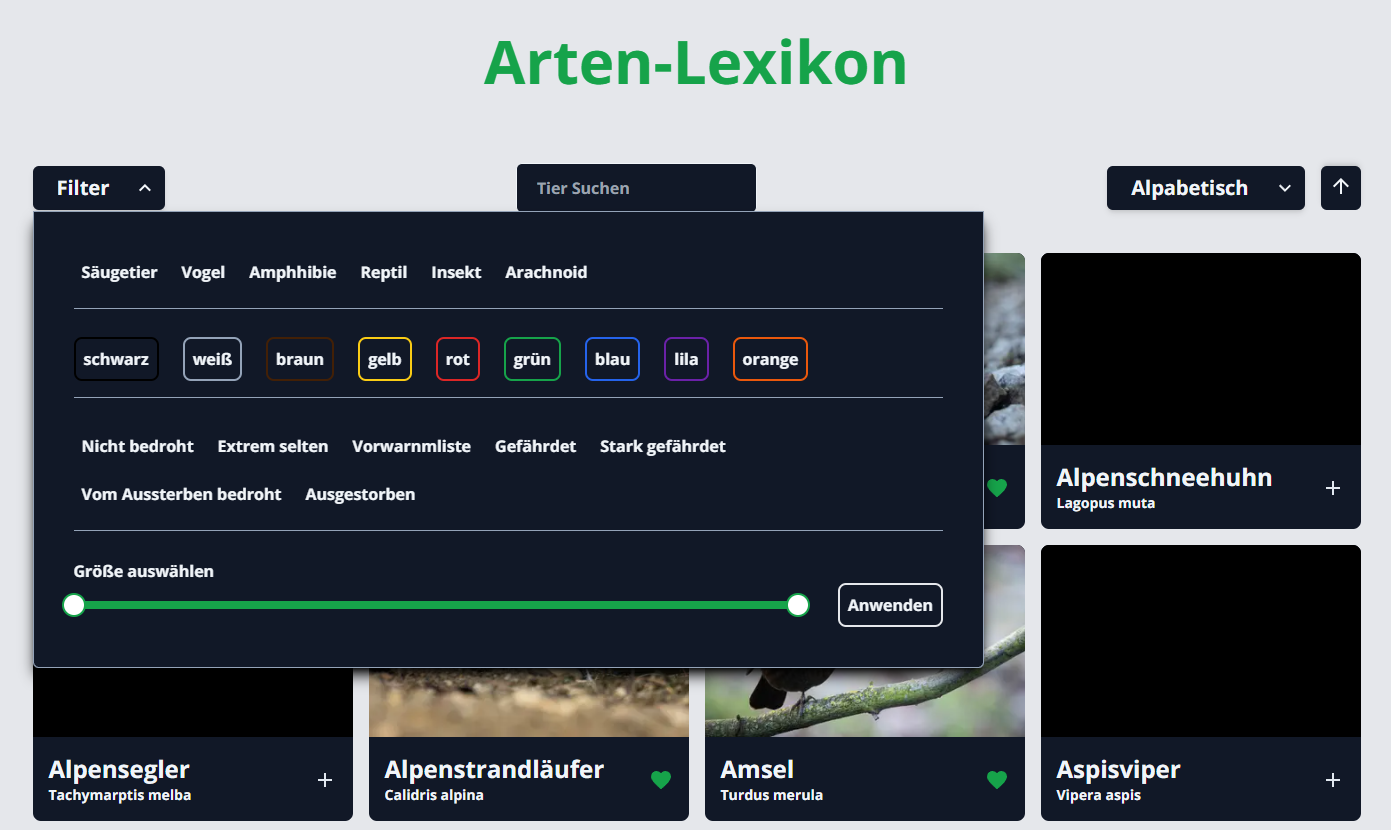Collapse the Filter panel
The height and width of the screenshot is (830, 1391).
(98, 188)
